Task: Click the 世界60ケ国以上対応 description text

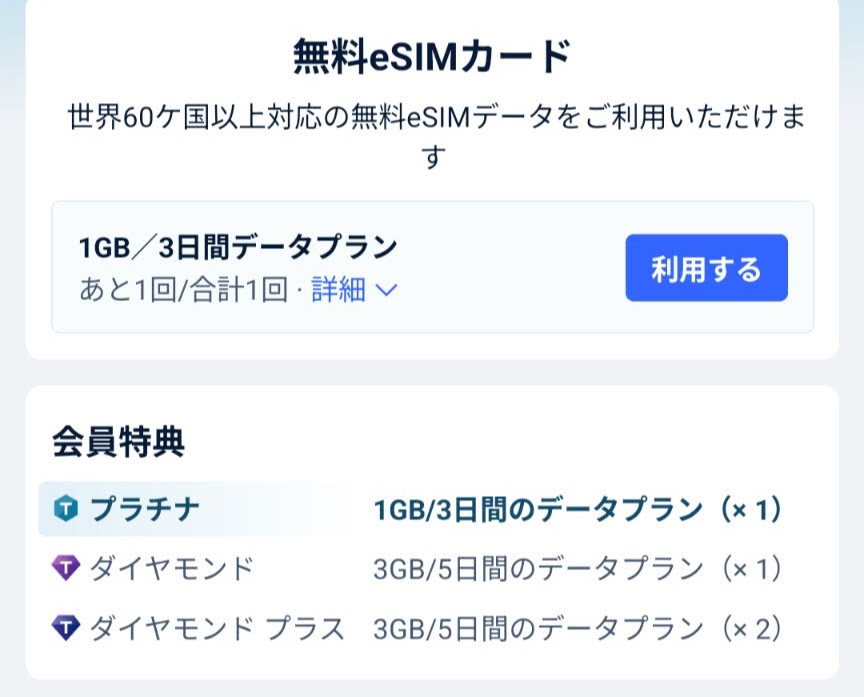Action: (436, 137)
